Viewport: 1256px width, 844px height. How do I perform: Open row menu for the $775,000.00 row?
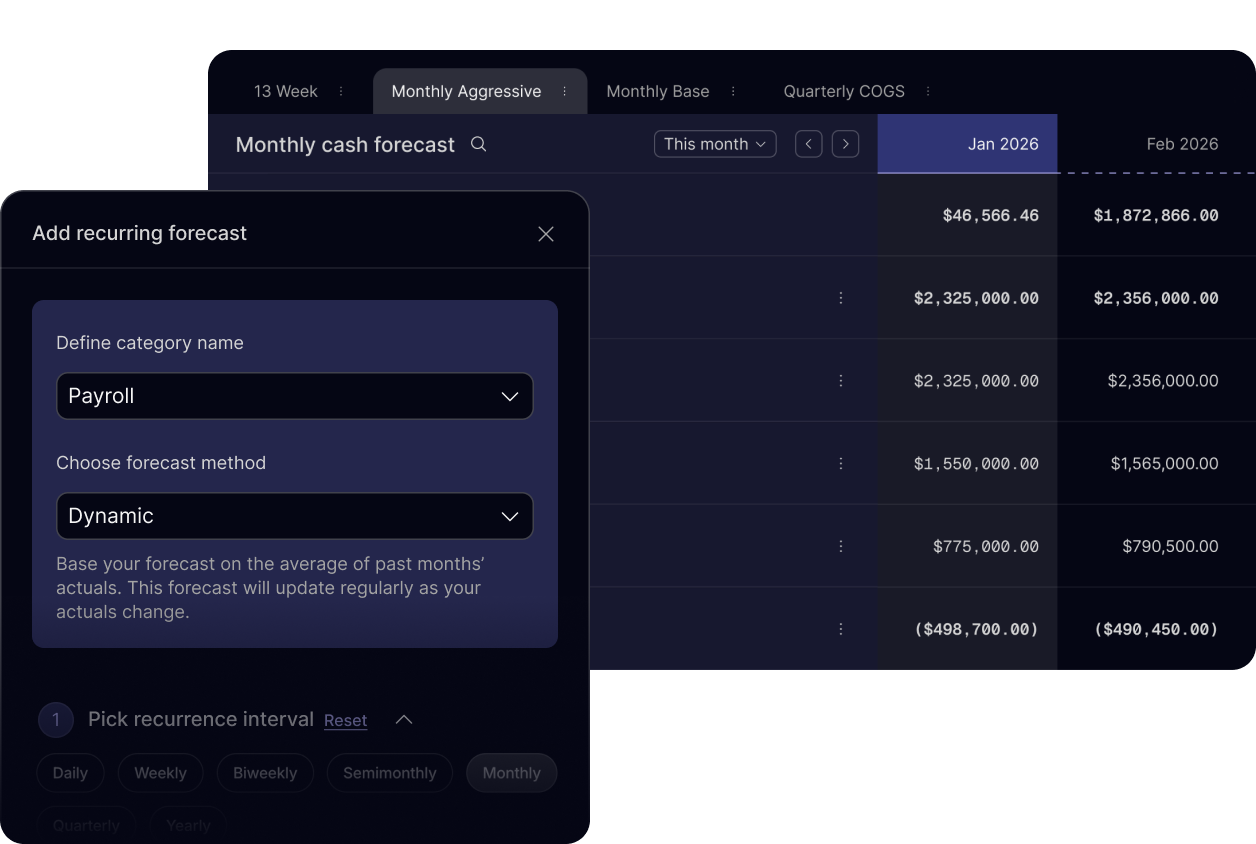tap(841, 546)
